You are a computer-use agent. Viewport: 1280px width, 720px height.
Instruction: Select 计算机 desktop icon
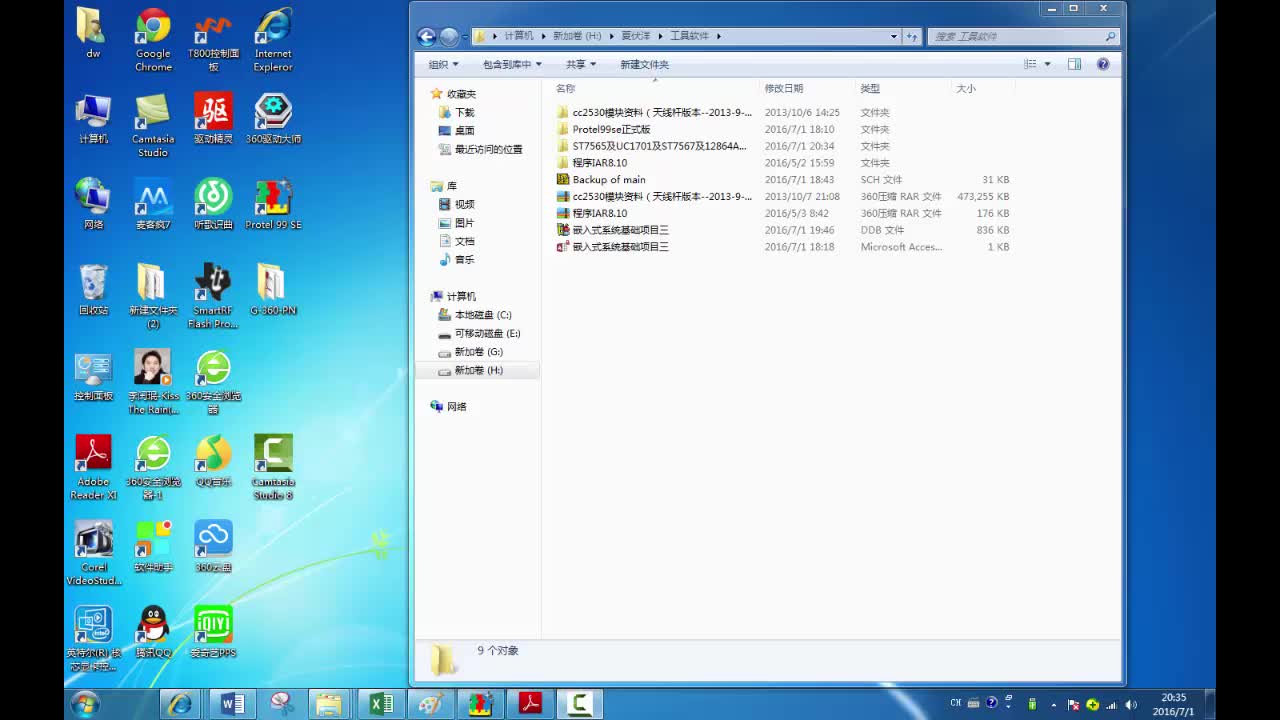[93, 119]
